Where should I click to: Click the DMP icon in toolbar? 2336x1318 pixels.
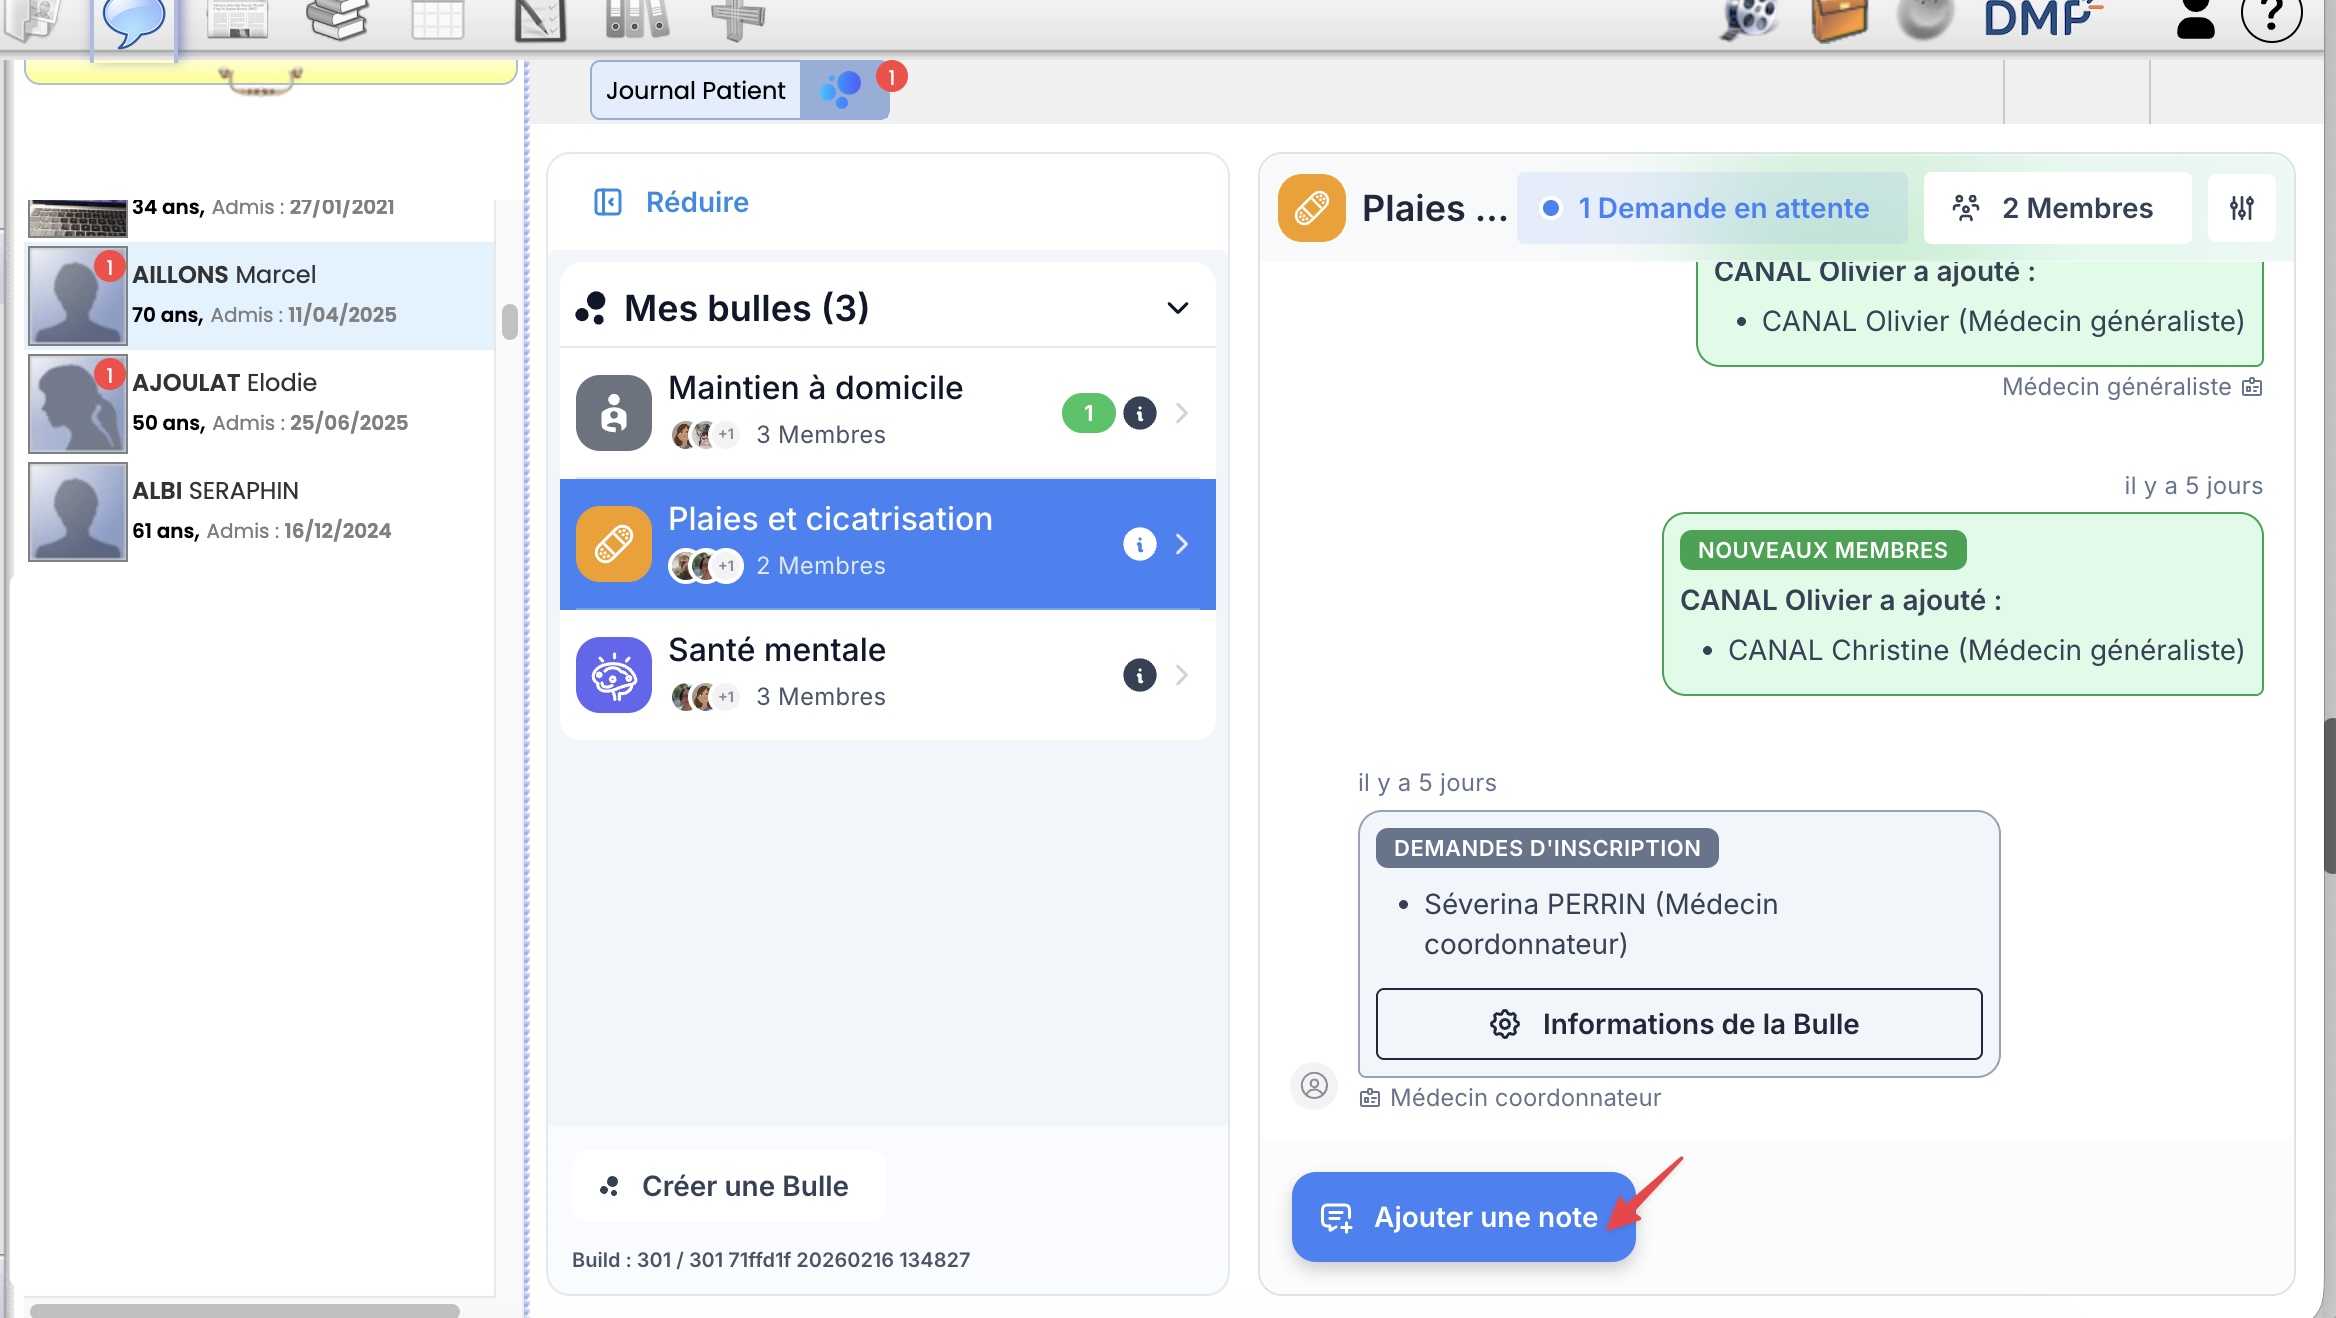point(2041,18)
